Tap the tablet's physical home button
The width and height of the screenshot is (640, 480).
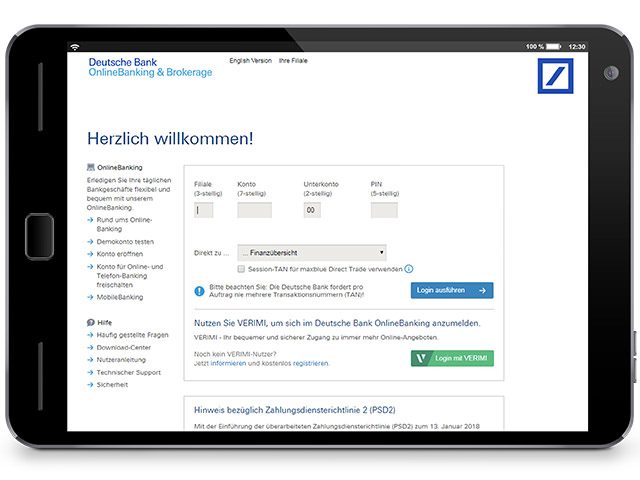tap(39, 236)
